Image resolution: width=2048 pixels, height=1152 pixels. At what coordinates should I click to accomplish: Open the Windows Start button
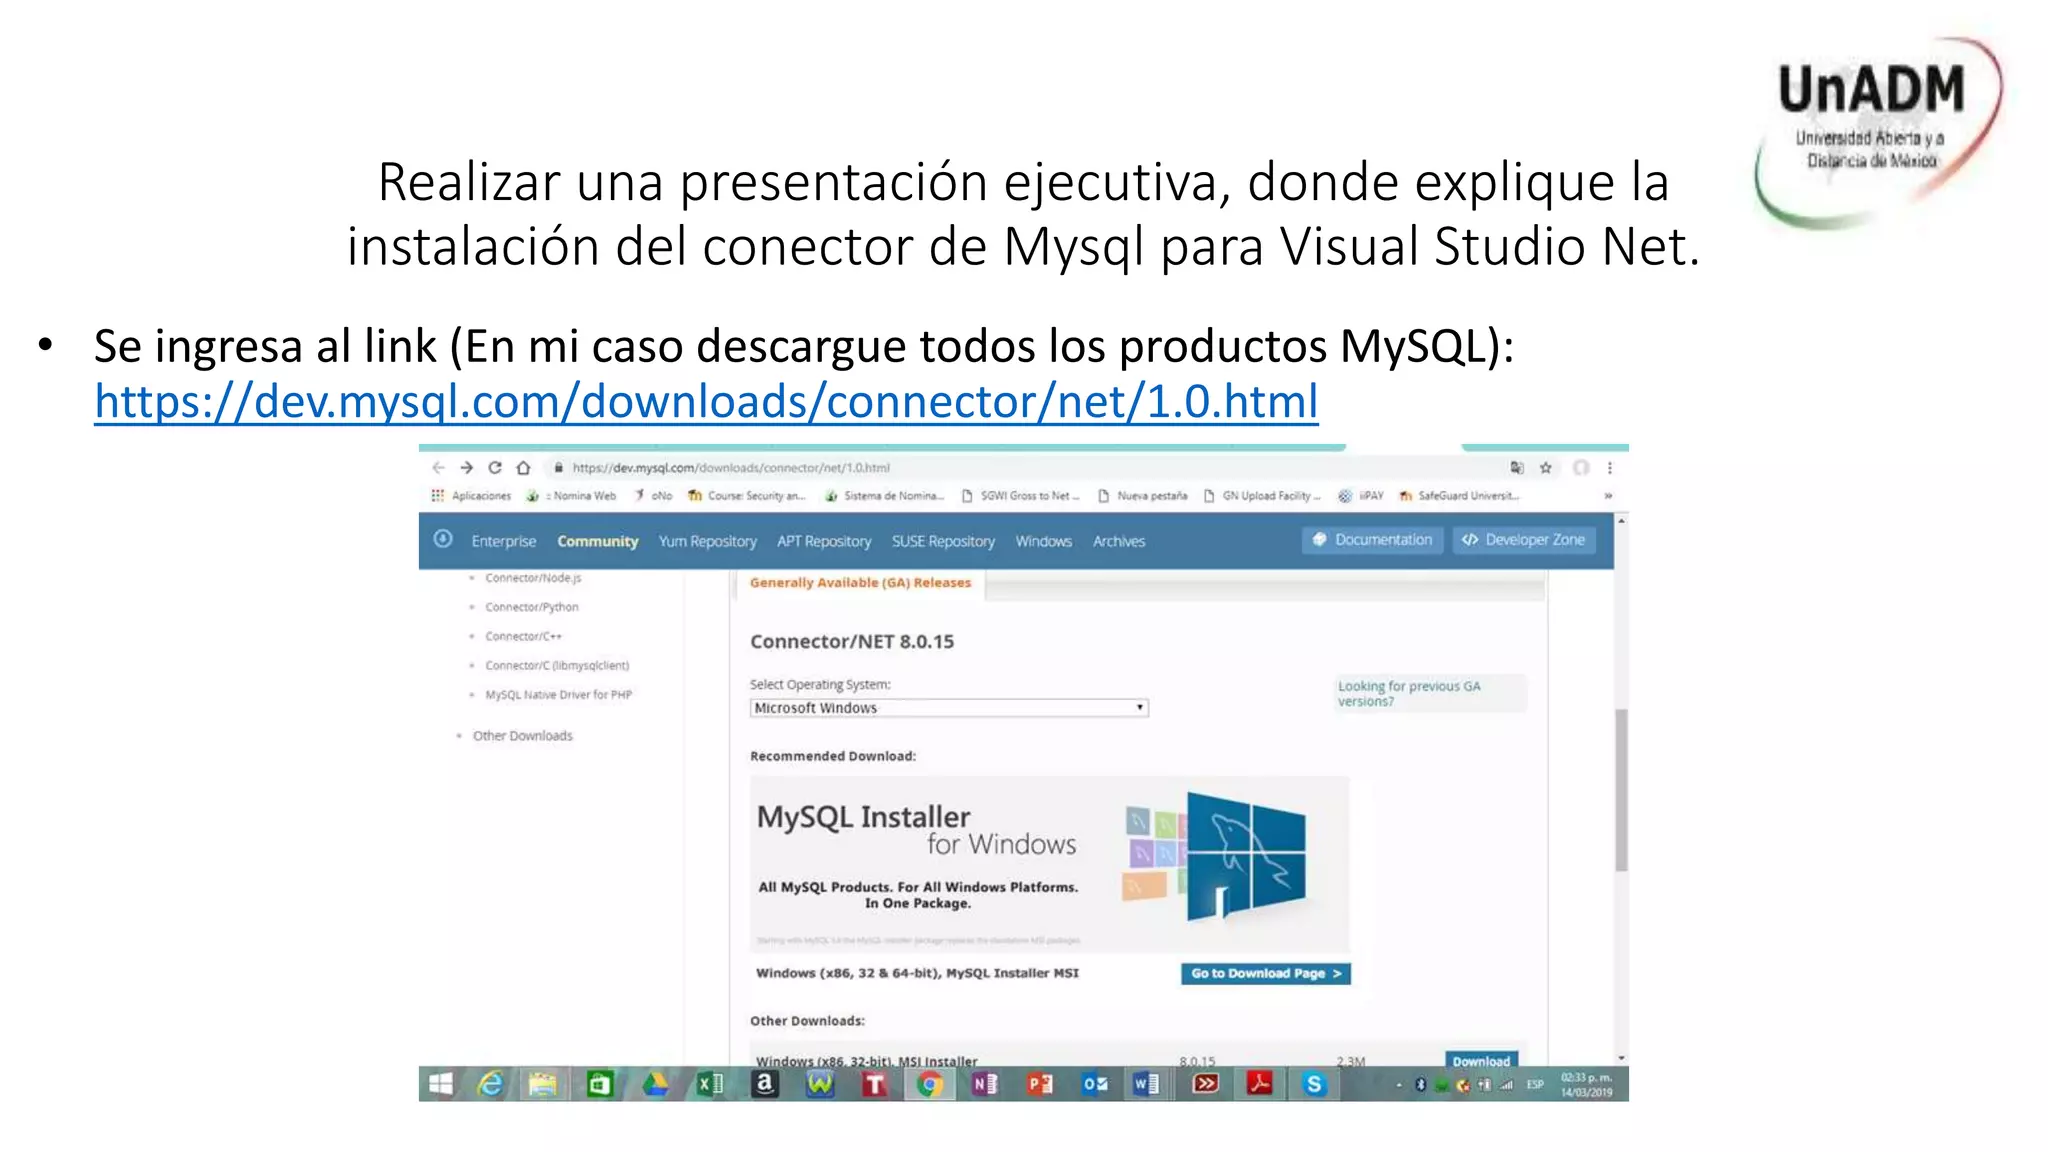[x=441, y=1084]
